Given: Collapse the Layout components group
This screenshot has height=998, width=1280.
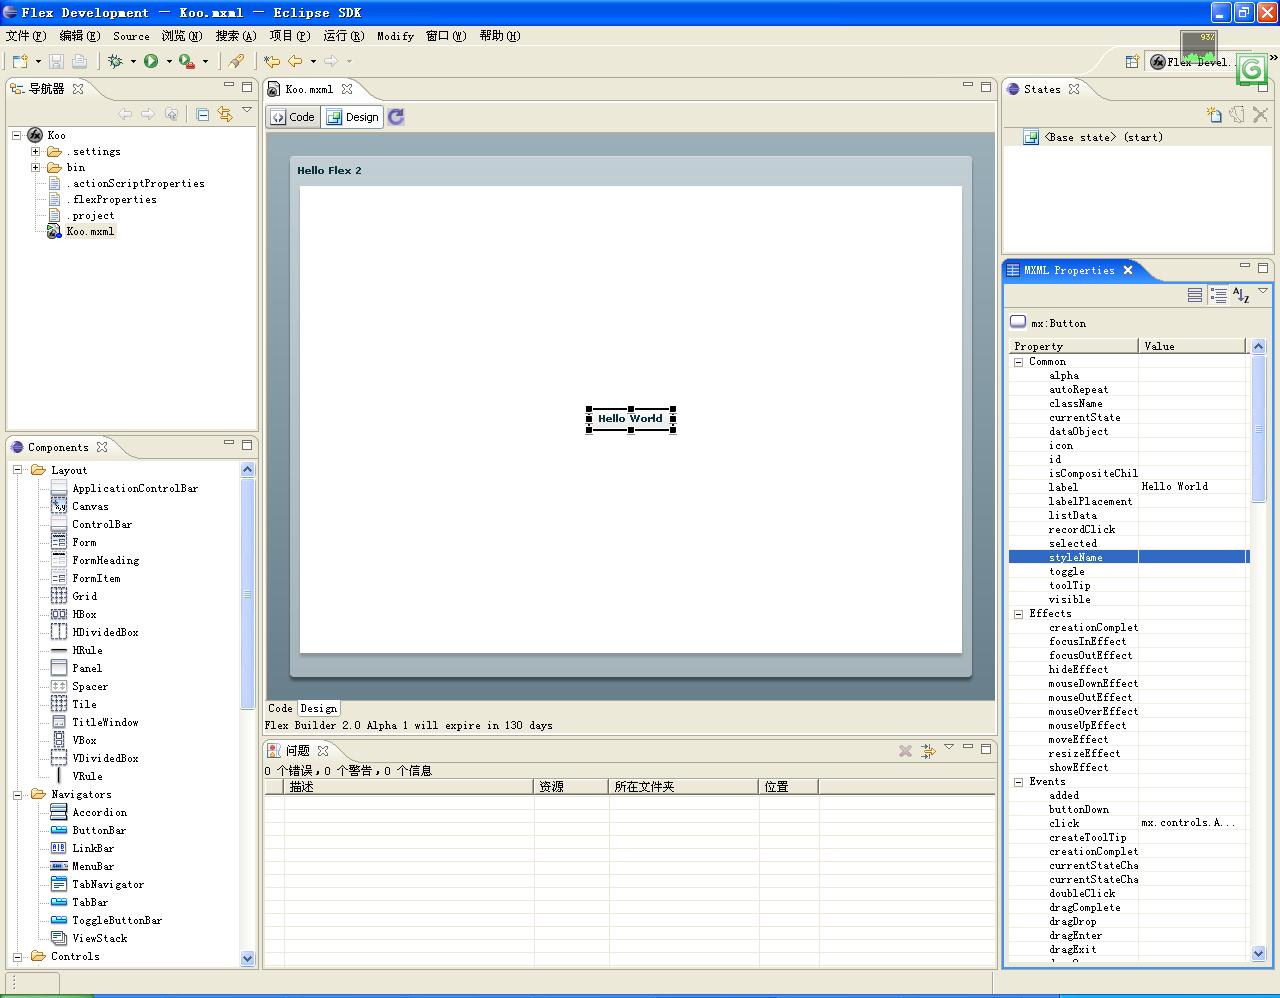Looking at the screenshot, I should coord(18,470).
